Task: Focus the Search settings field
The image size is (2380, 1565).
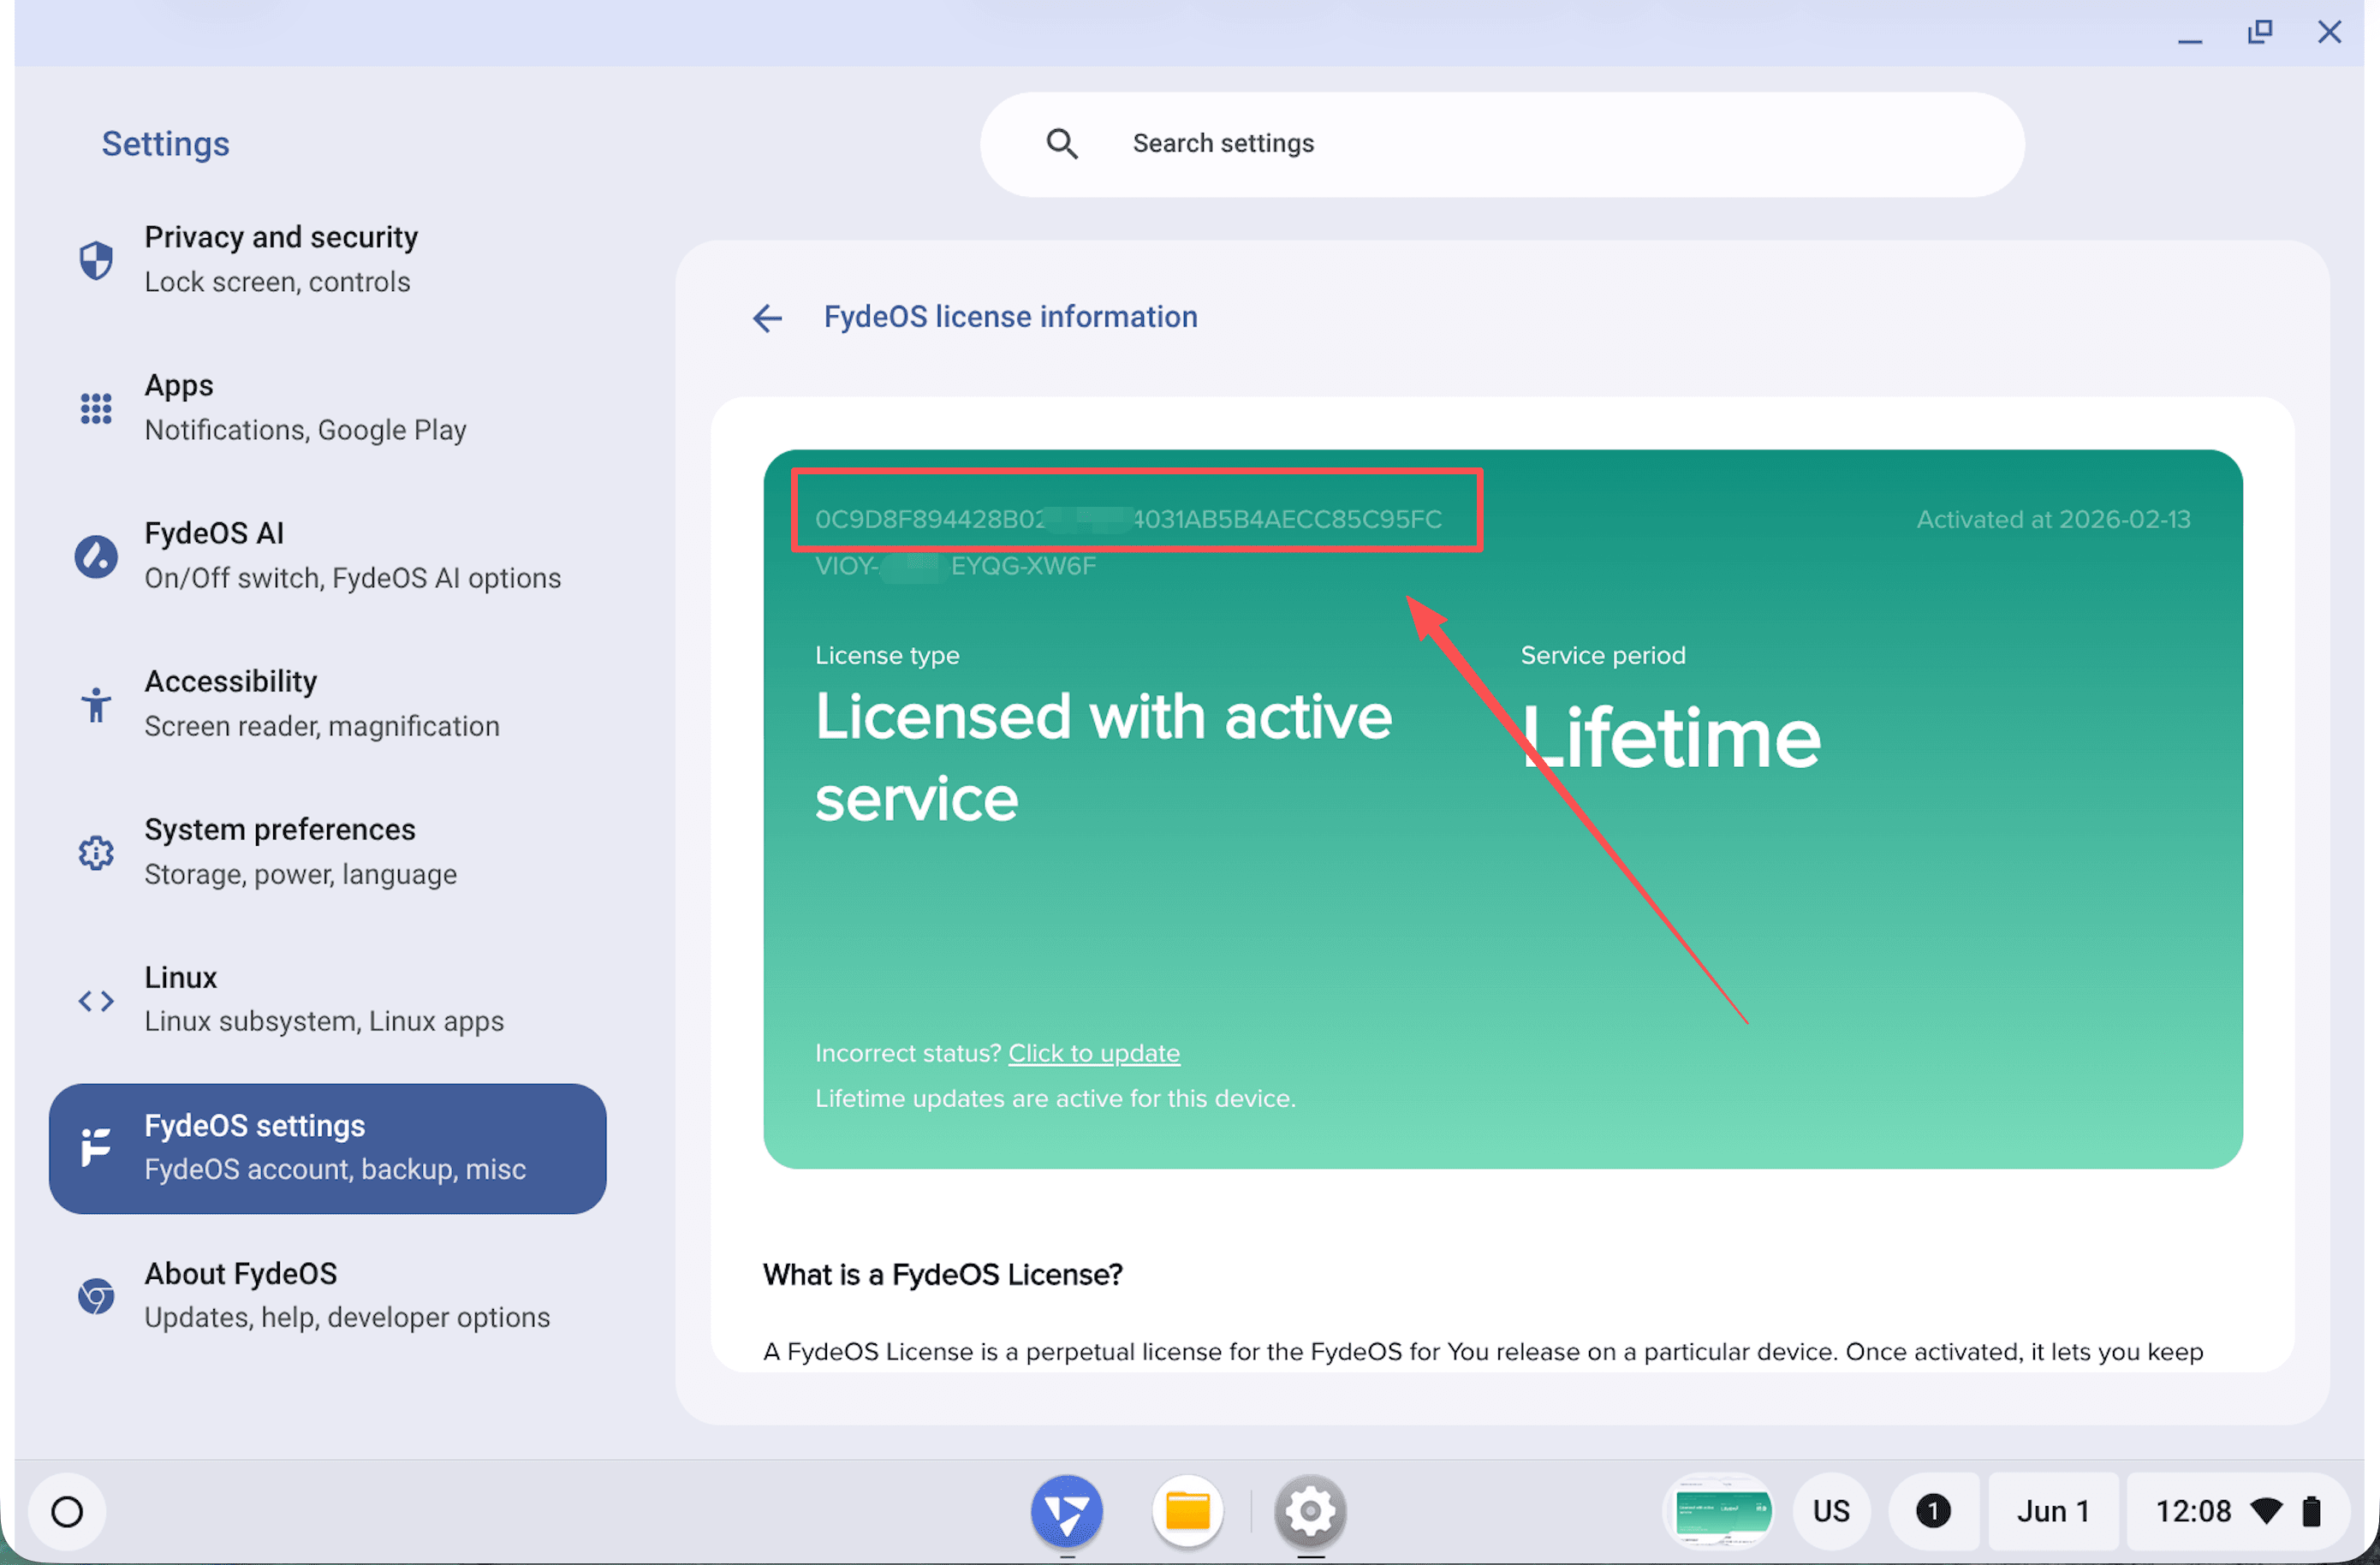Action: point(1502,144)
